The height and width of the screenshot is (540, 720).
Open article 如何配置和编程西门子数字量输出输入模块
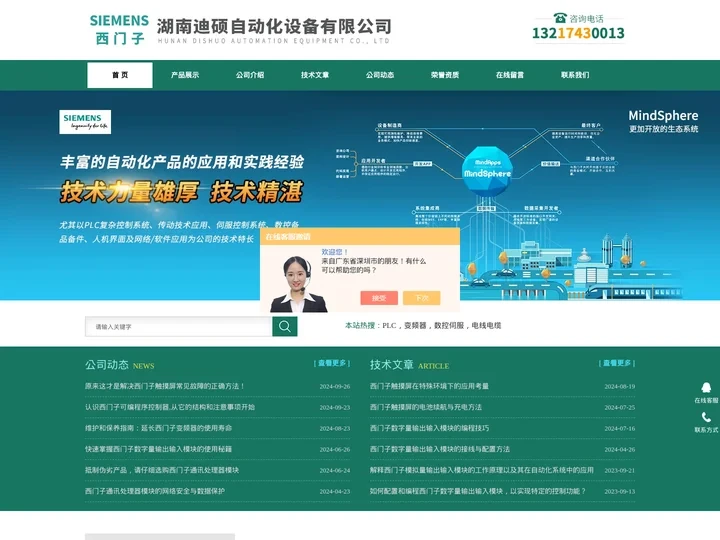tap(478, 491)
